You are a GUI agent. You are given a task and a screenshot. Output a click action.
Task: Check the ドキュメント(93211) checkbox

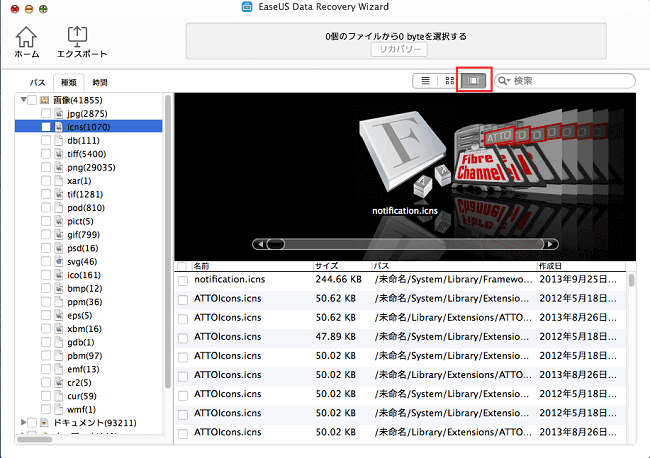pyautogui.click(x=32, y=423)
